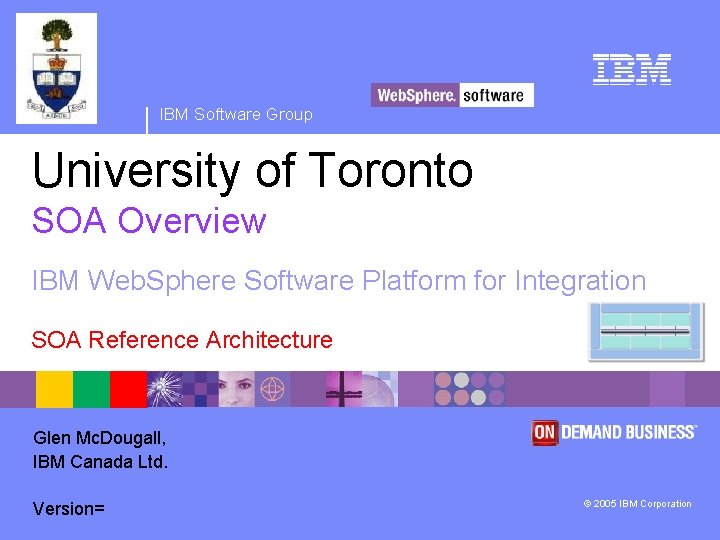Click the colored dots grid in banner
Image resolution: width=720 pixels, height=540 pixels.
[469, 389]
